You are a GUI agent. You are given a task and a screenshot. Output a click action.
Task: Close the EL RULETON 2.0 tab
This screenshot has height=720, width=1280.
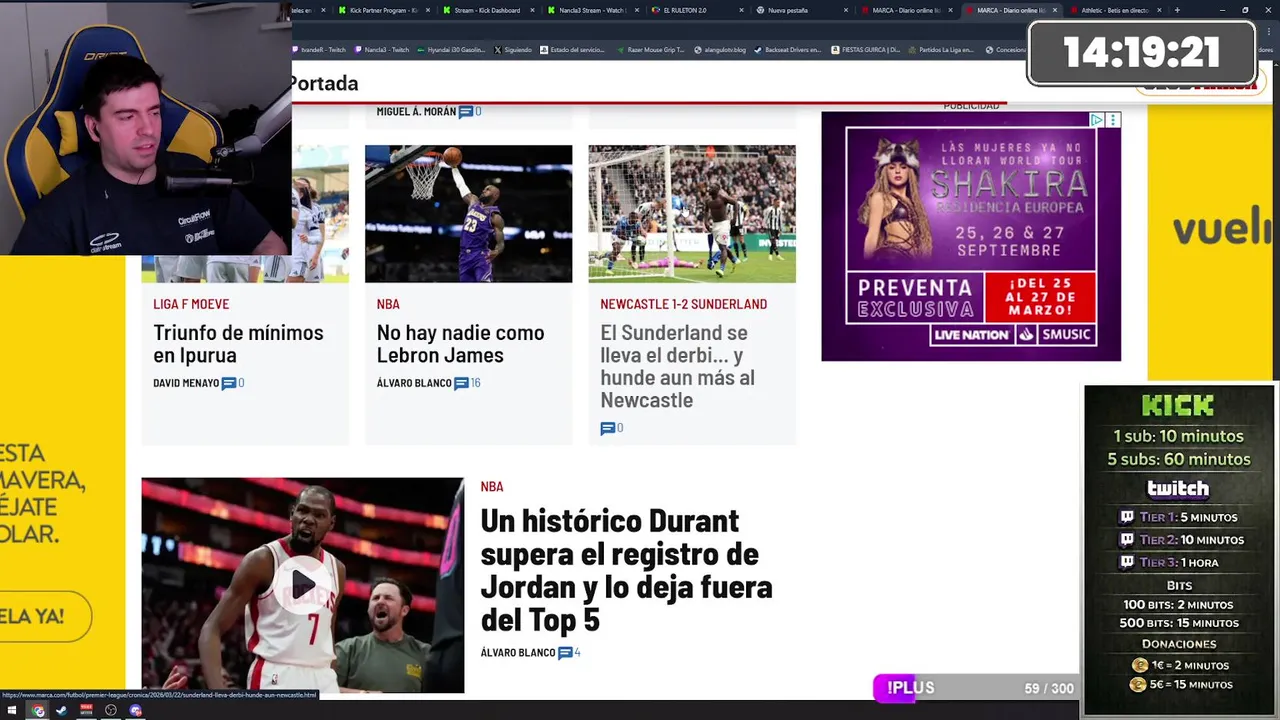(742, 10)
